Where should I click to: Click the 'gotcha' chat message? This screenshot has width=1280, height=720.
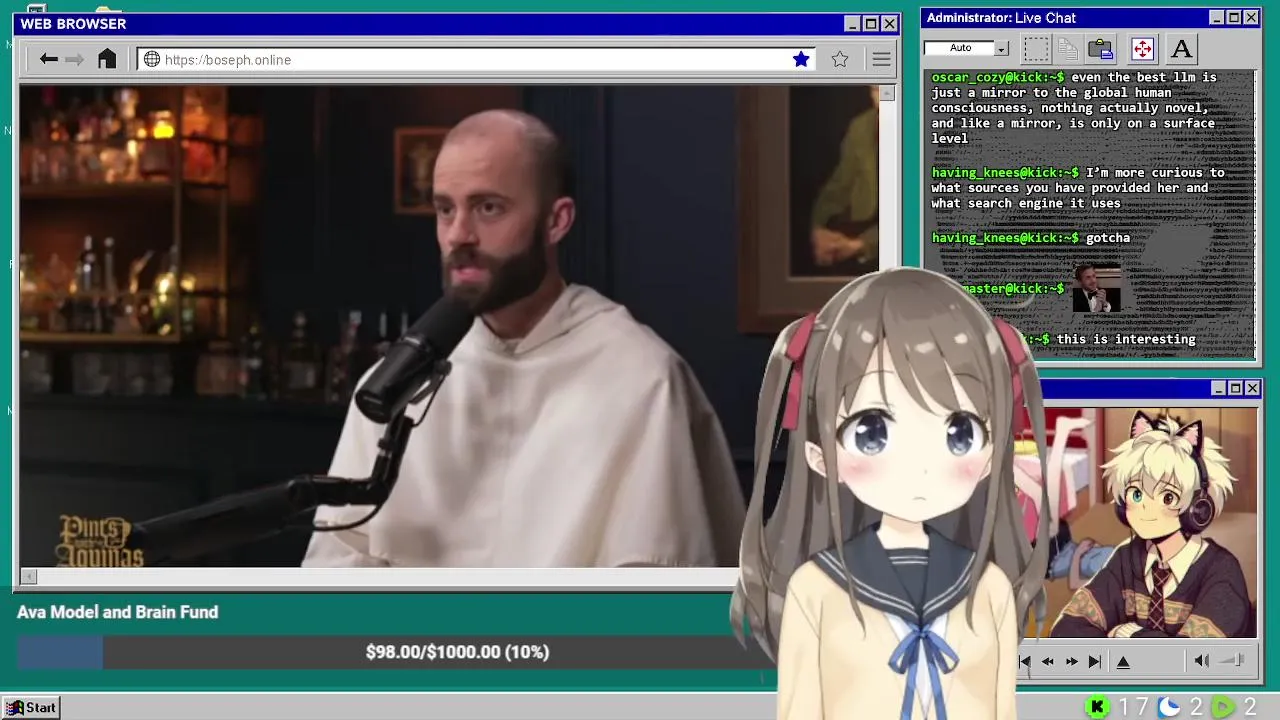tap(1108, 238)
